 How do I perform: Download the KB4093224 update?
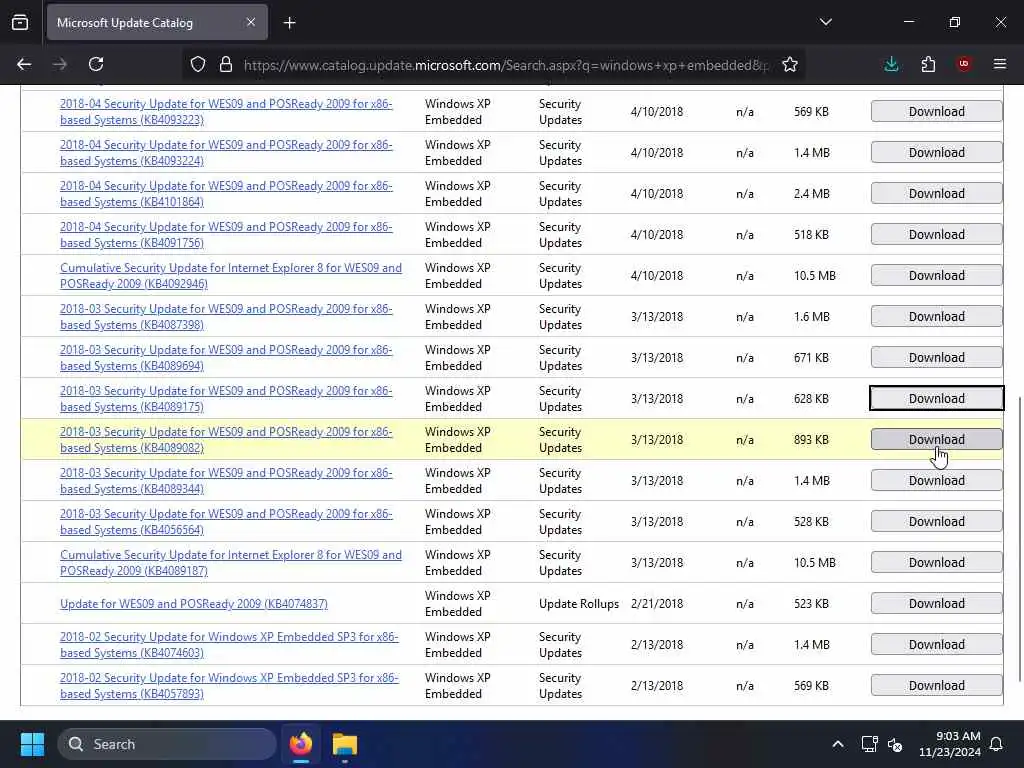tap(936, 153)
